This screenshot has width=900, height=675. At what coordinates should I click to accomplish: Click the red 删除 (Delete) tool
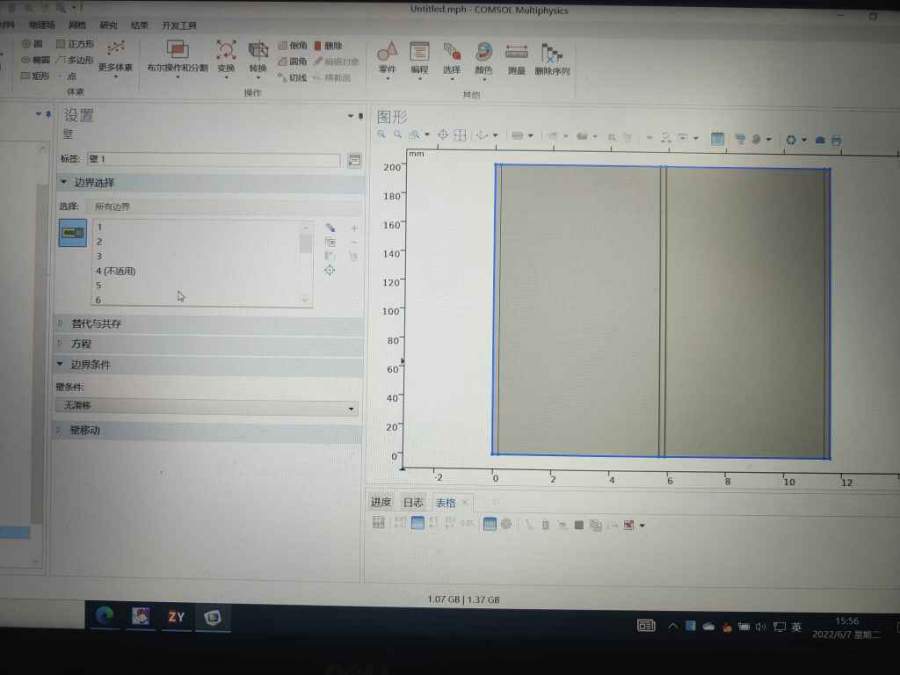[328, 45]
